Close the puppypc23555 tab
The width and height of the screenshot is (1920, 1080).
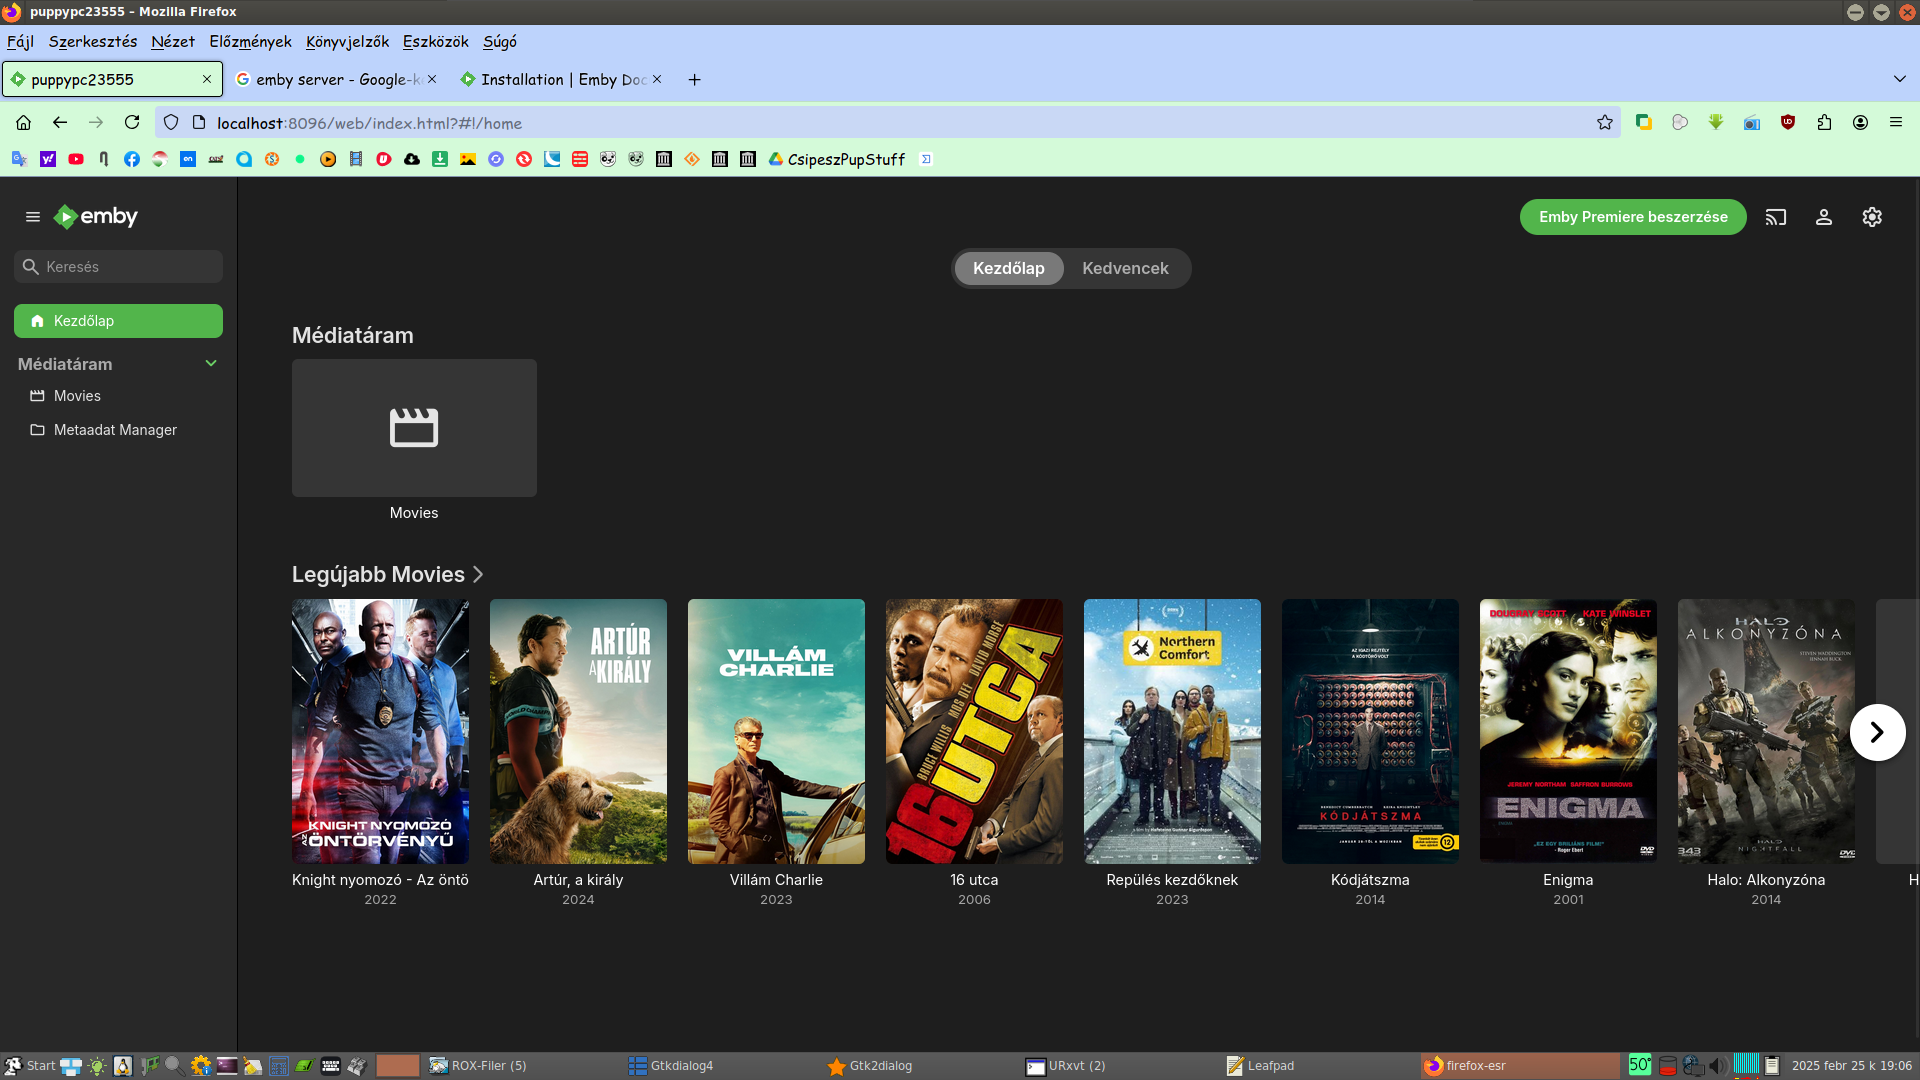[207, 79]
